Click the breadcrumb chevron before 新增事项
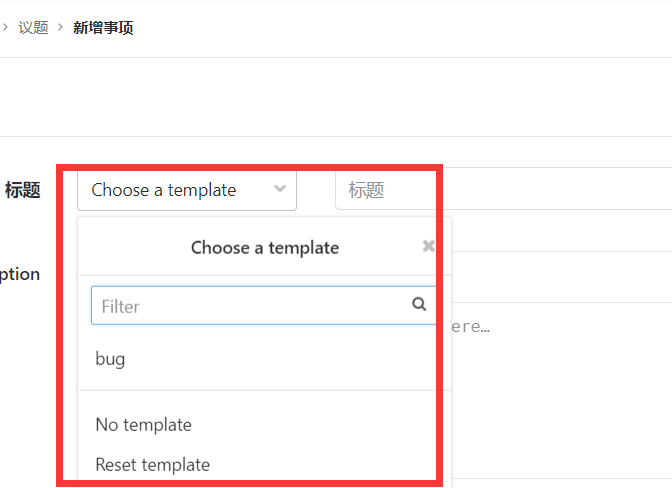672x488 pixels. (61, 27)
